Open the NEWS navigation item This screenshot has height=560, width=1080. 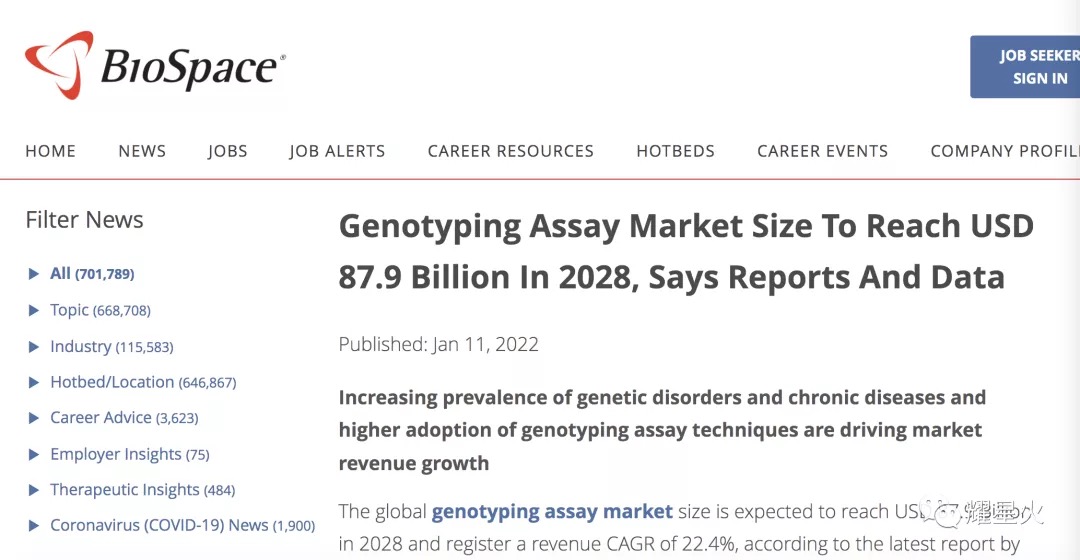point(142,151)
